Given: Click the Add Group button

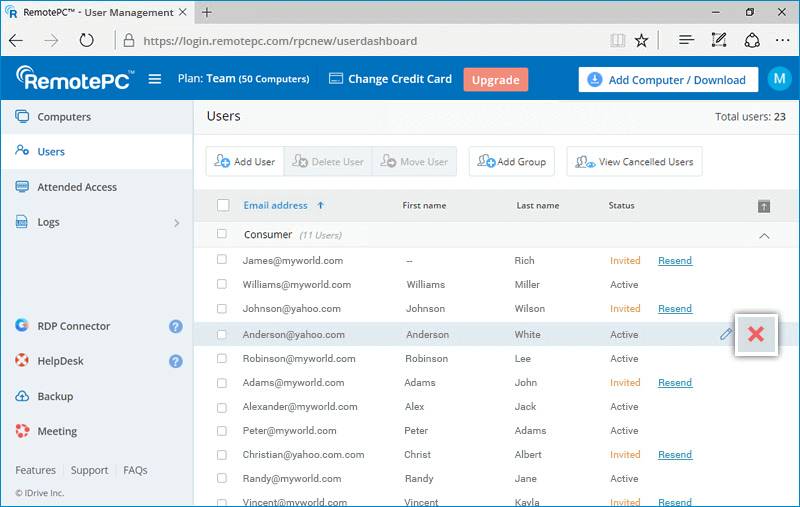Looking at the screenshot, I should pyautogui.click(x=512, y=162).
